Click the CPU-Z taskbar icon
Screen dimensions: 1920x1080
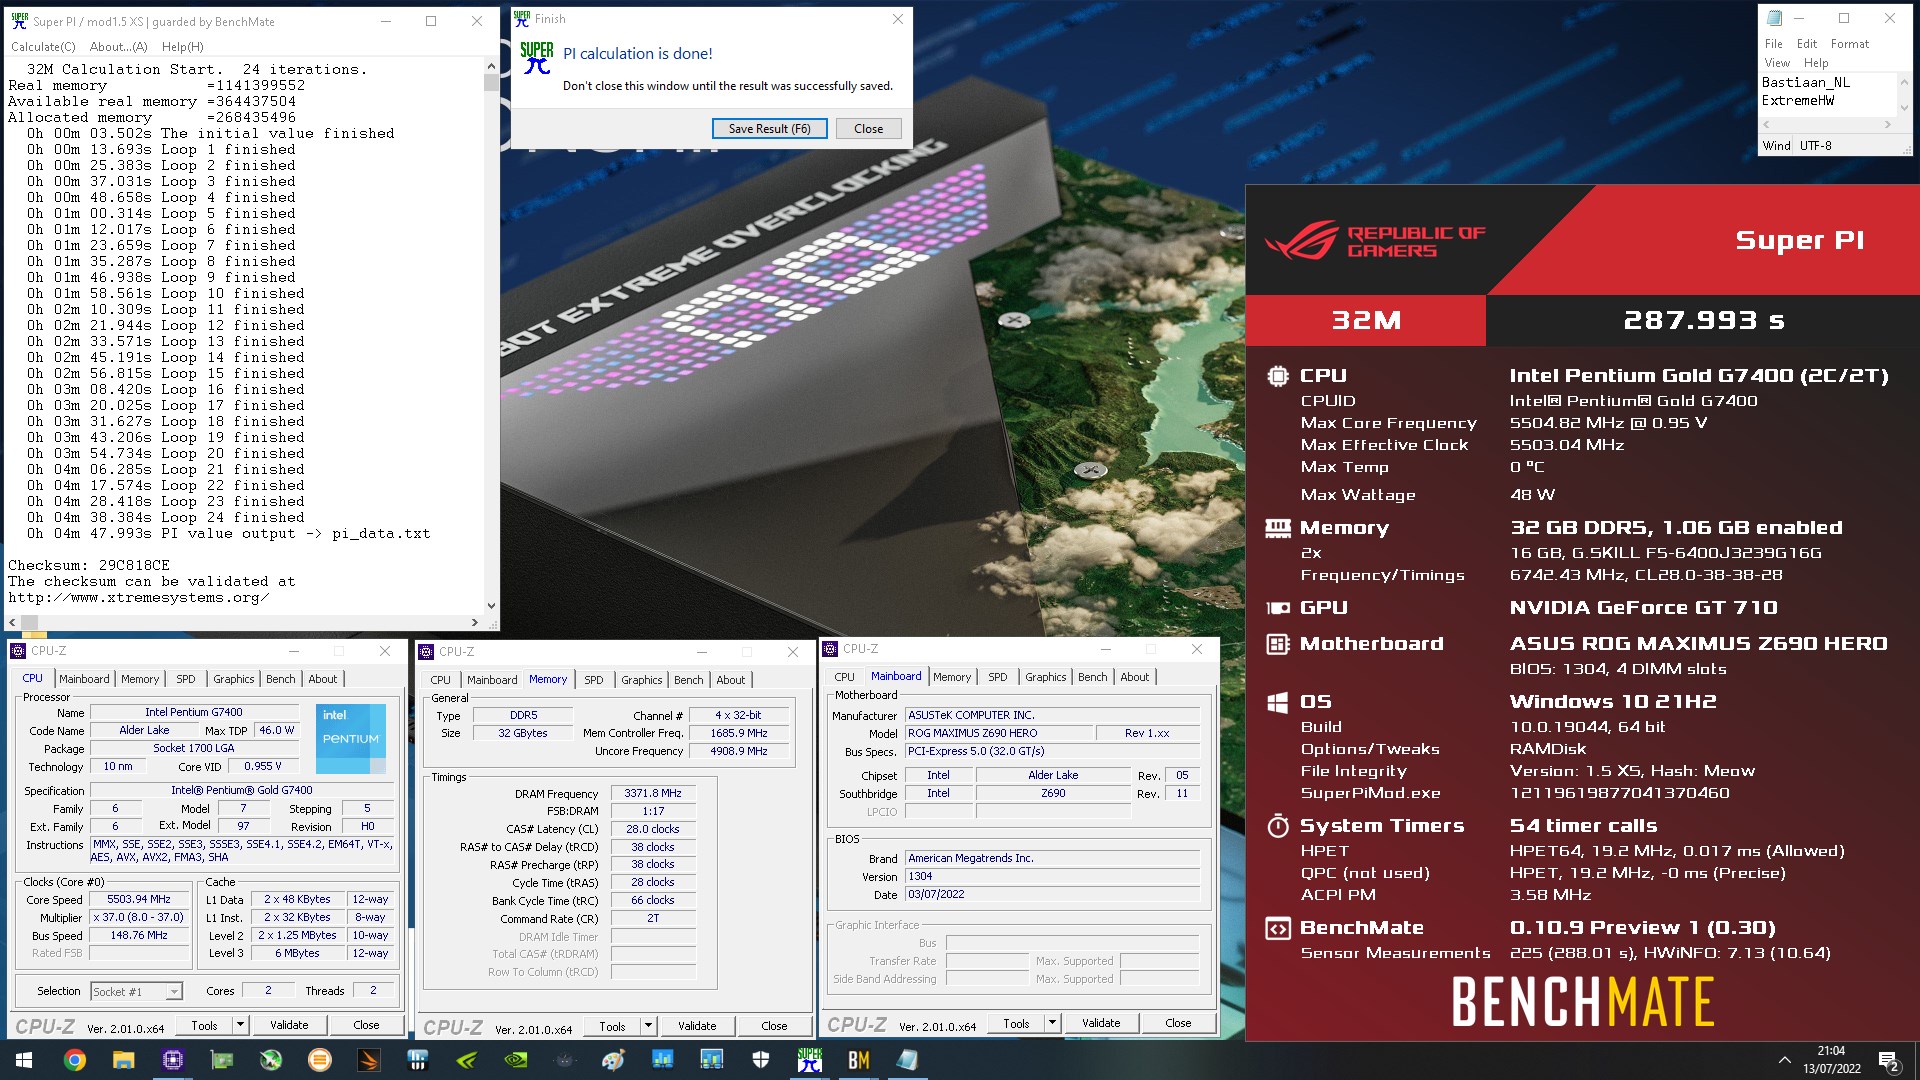click(x=172, y=1060)
